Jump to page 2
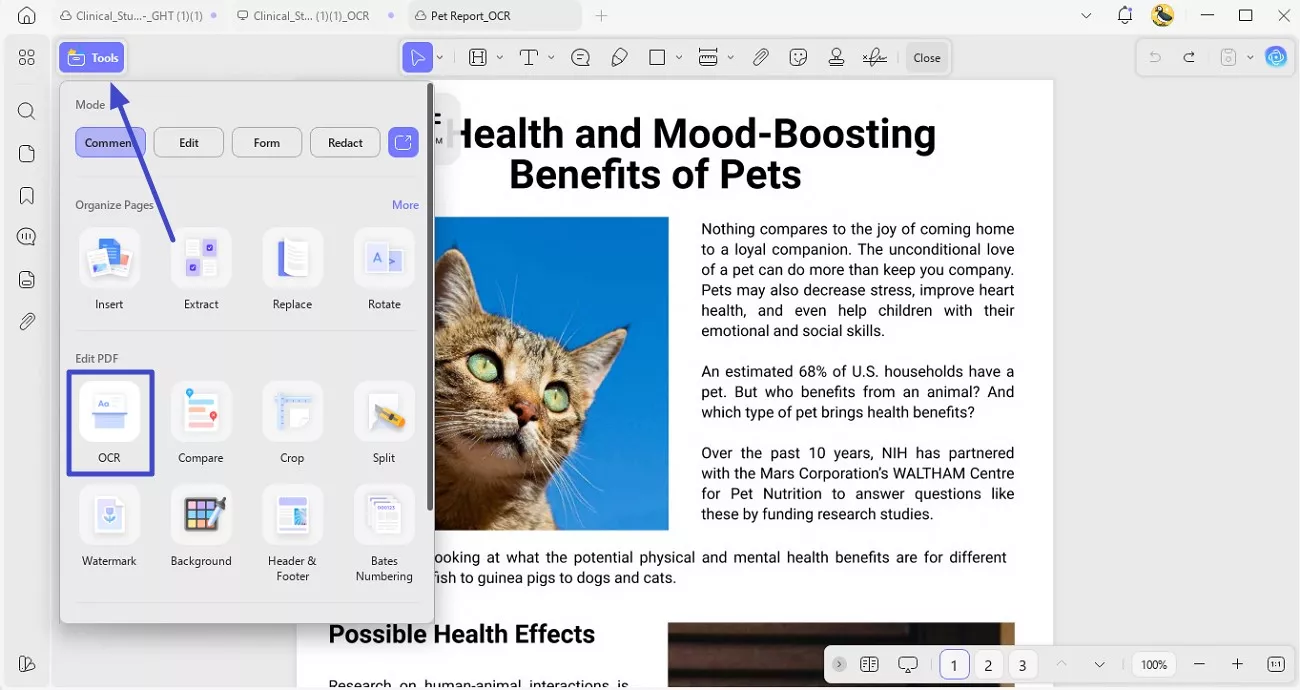Viewport: 1300px width, 690px height. coord(988,665)
